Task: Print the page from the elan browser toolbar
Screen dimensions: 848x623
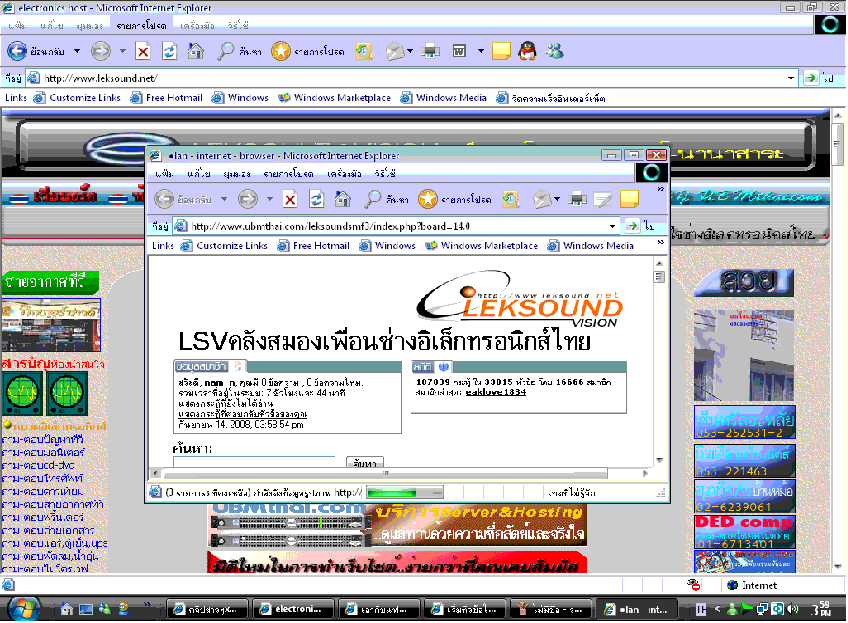Action: coord(578,200)
